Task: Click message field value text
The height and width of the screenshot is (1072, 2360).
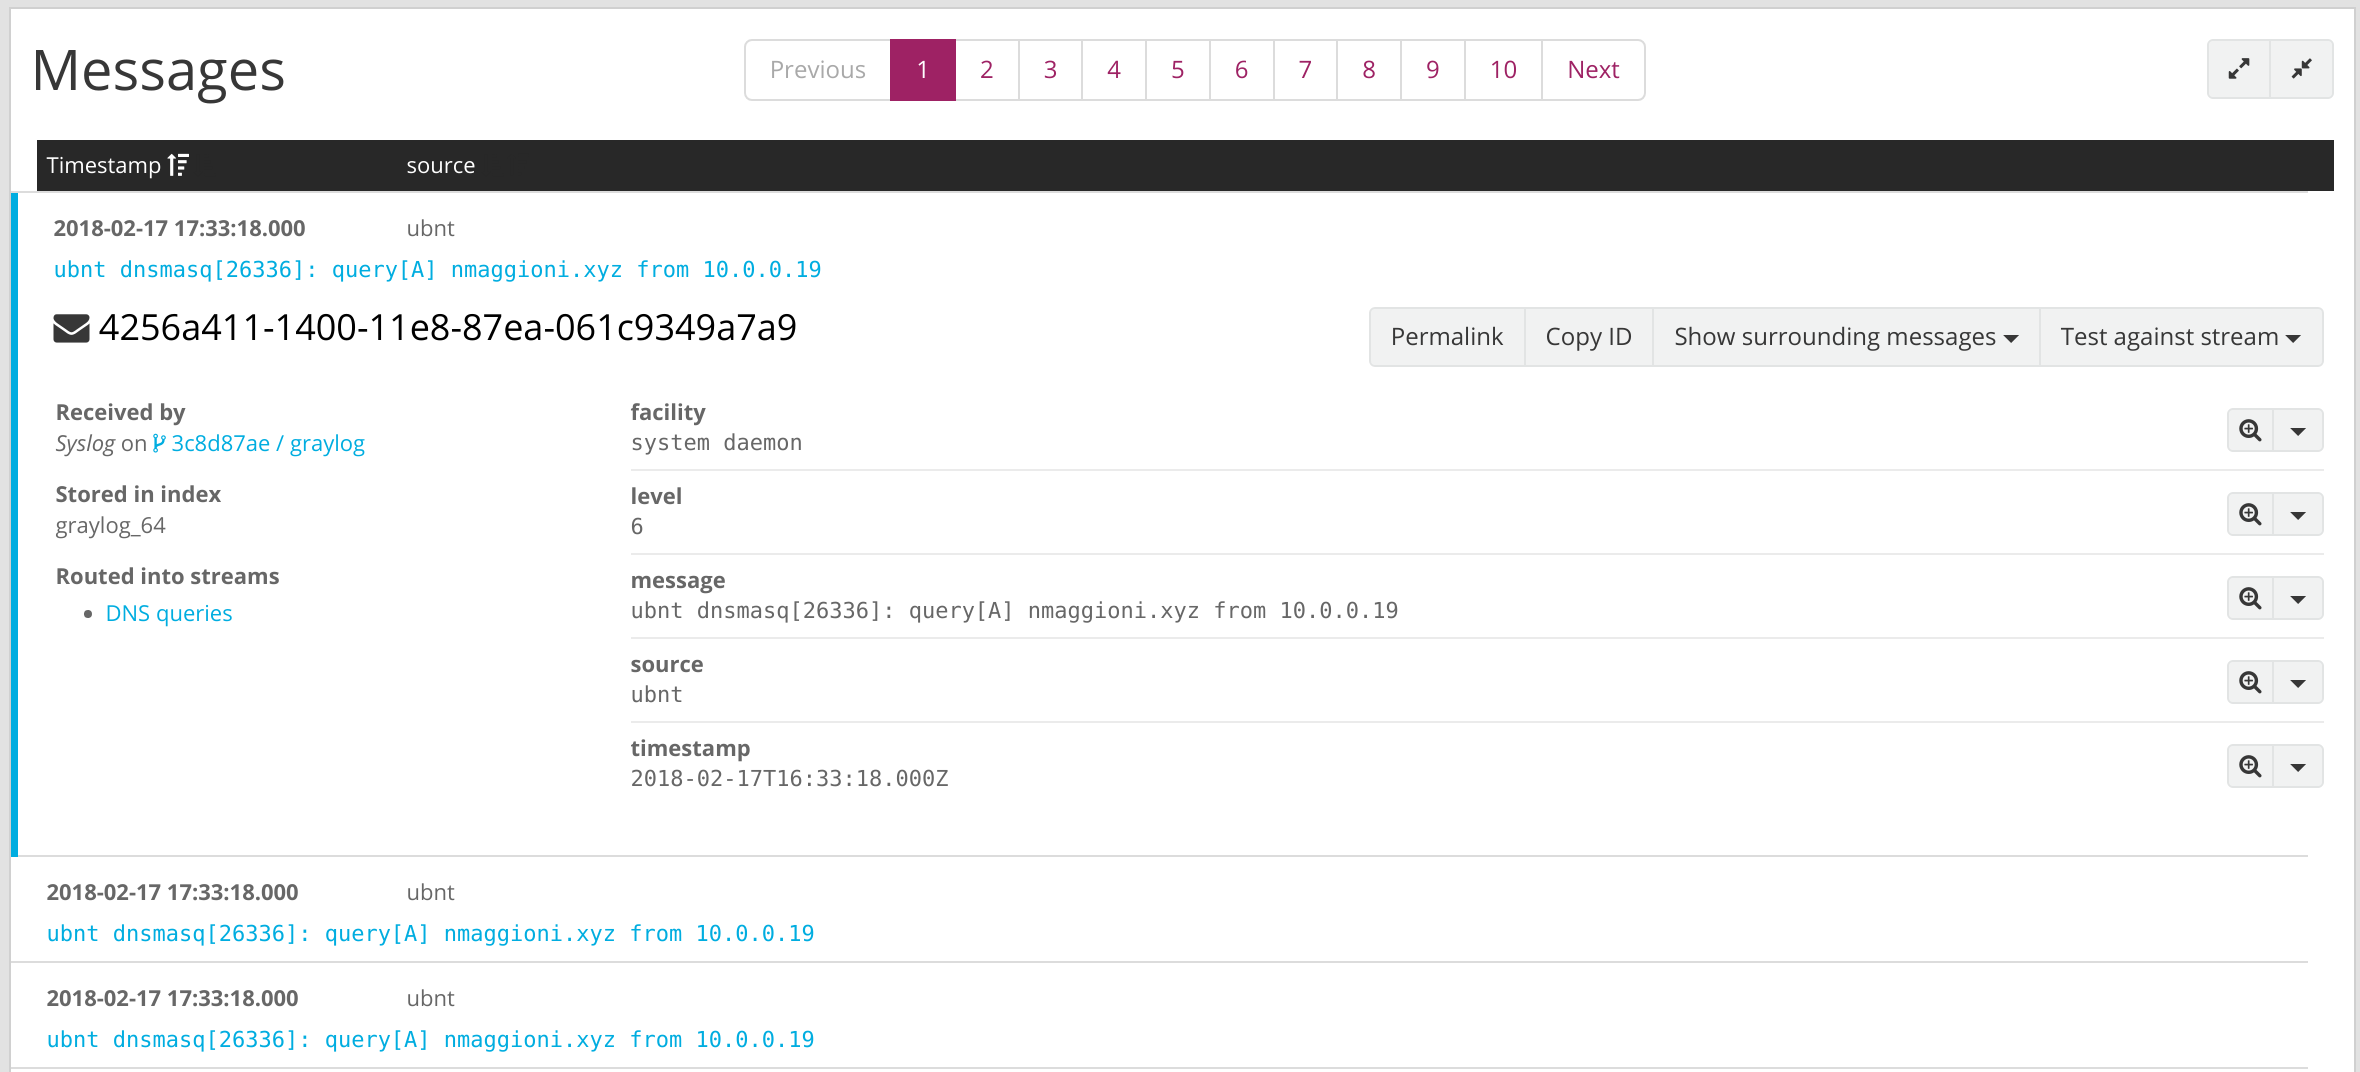Action: tap(1014, 611)
